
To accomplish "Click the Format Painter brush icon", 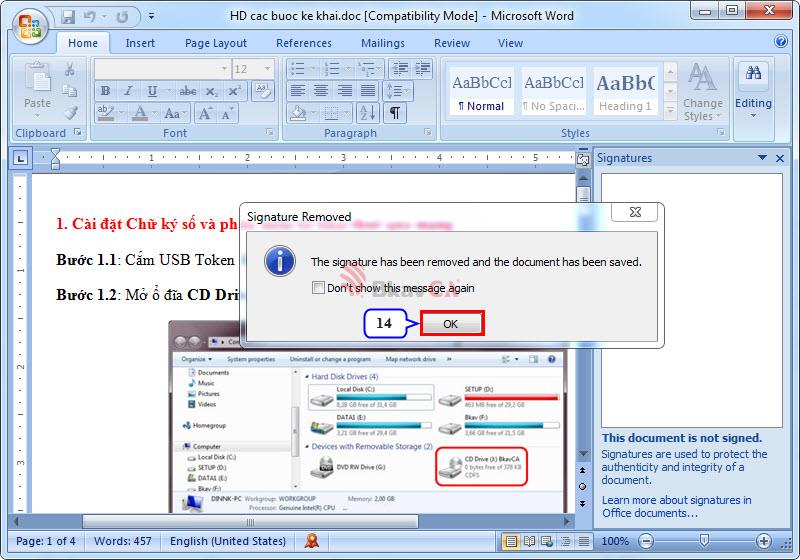I will pyautogui.click(x=71, y=113).
